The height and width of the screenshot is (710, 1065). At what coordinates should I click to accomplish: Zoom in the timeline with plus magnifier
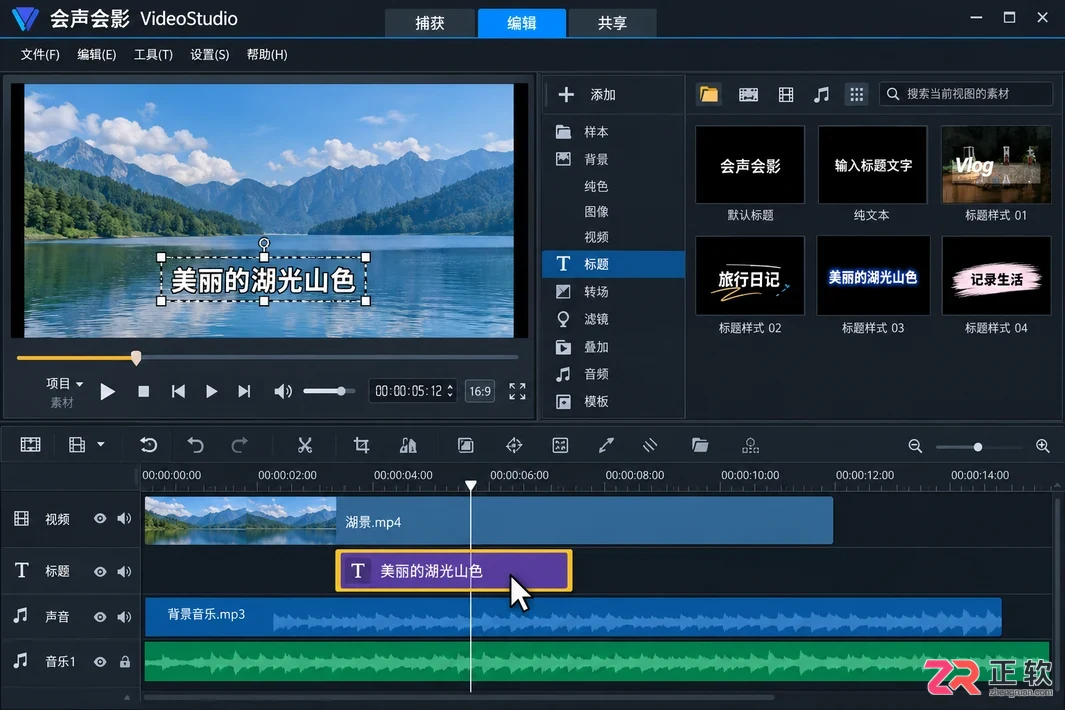[1043, 446]
